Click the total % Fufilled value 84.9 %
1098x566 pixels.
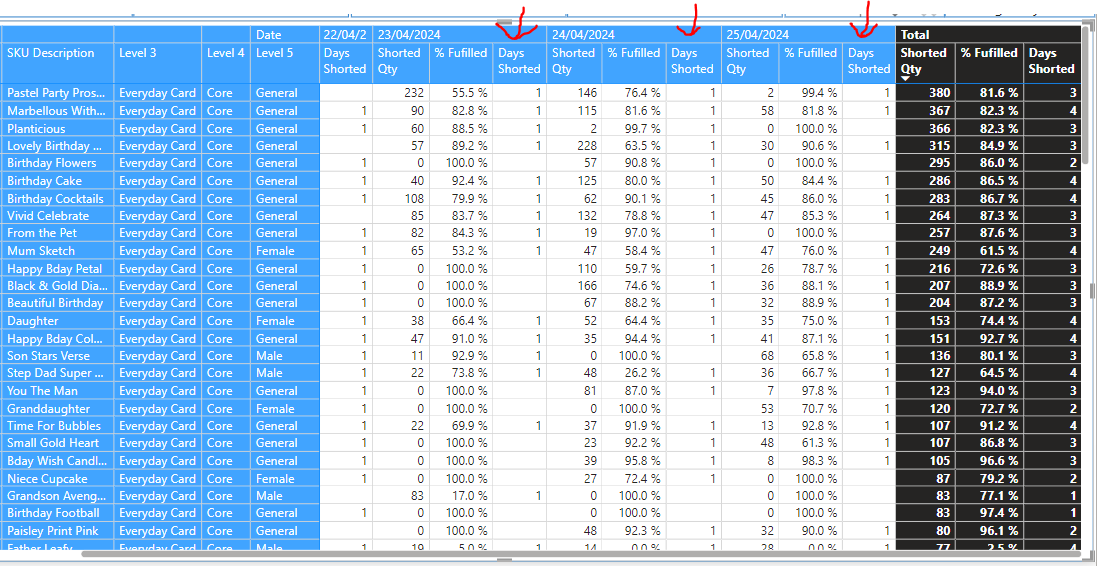click(x=999, y=146)
